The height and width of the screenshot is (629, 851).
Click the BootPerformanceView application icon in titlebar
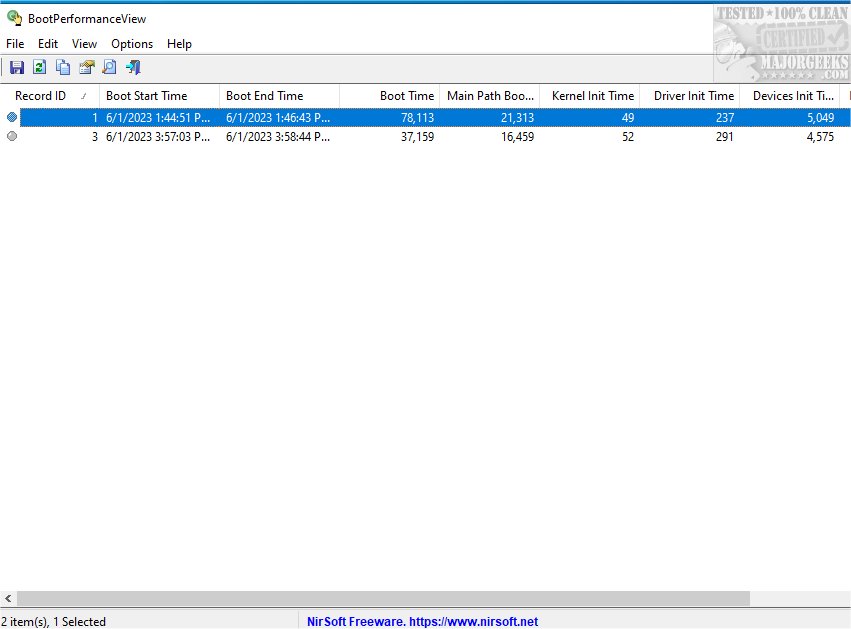(x=15, y=18)
